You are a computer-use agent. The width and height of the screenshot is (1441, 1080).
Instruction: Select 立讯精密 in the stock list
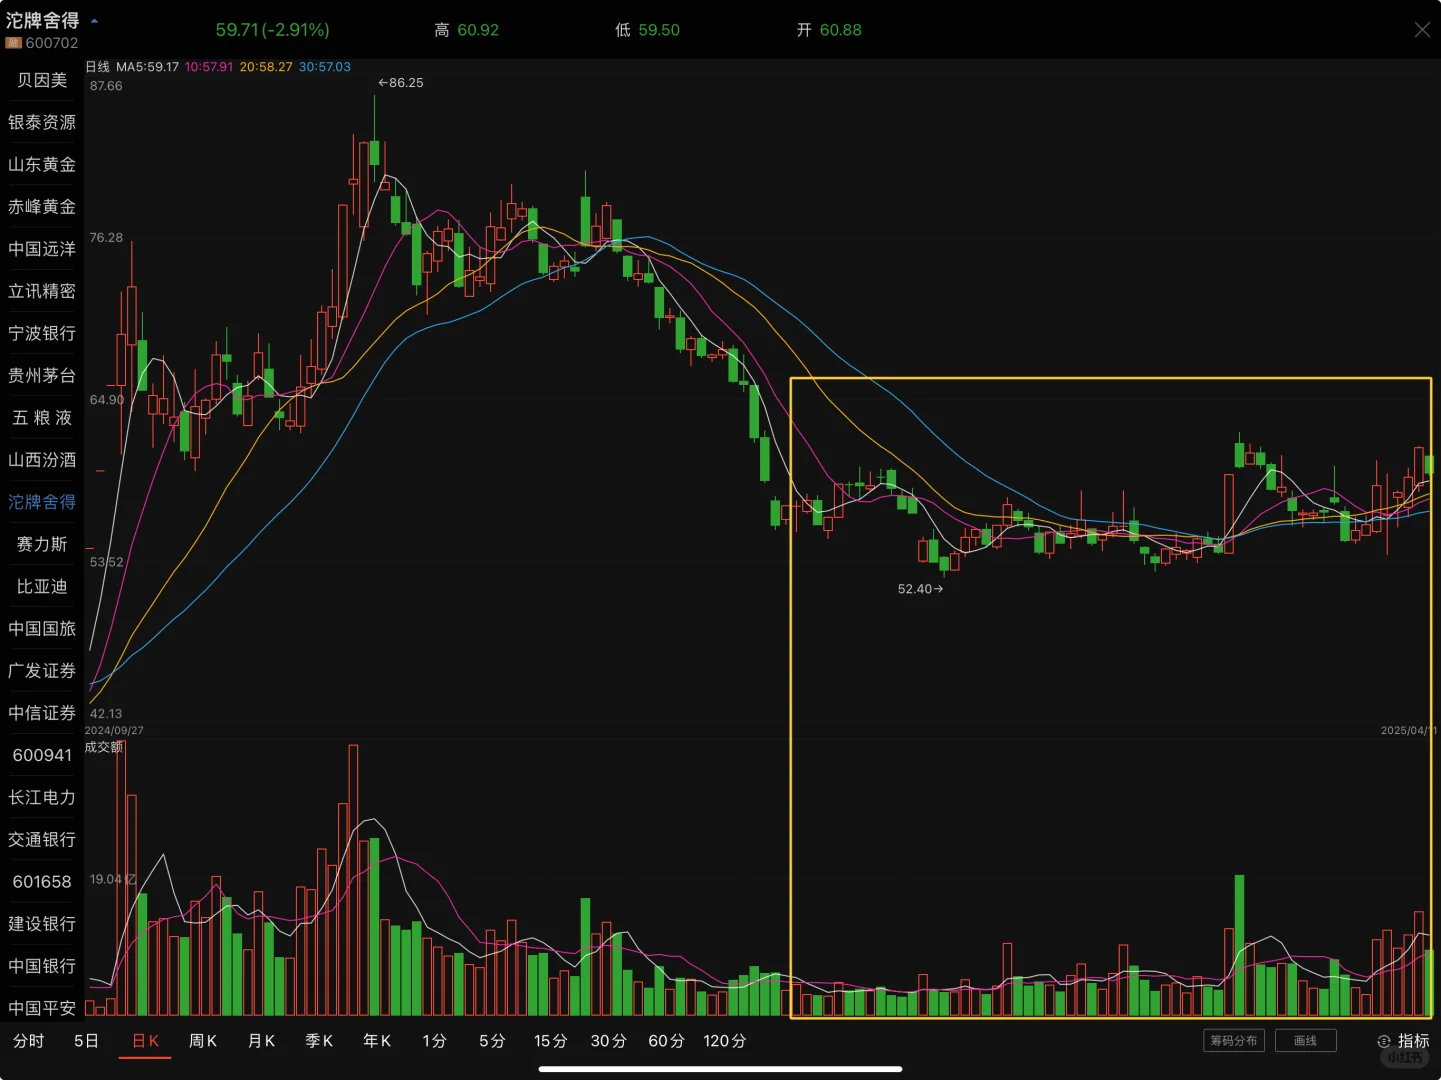42,291
